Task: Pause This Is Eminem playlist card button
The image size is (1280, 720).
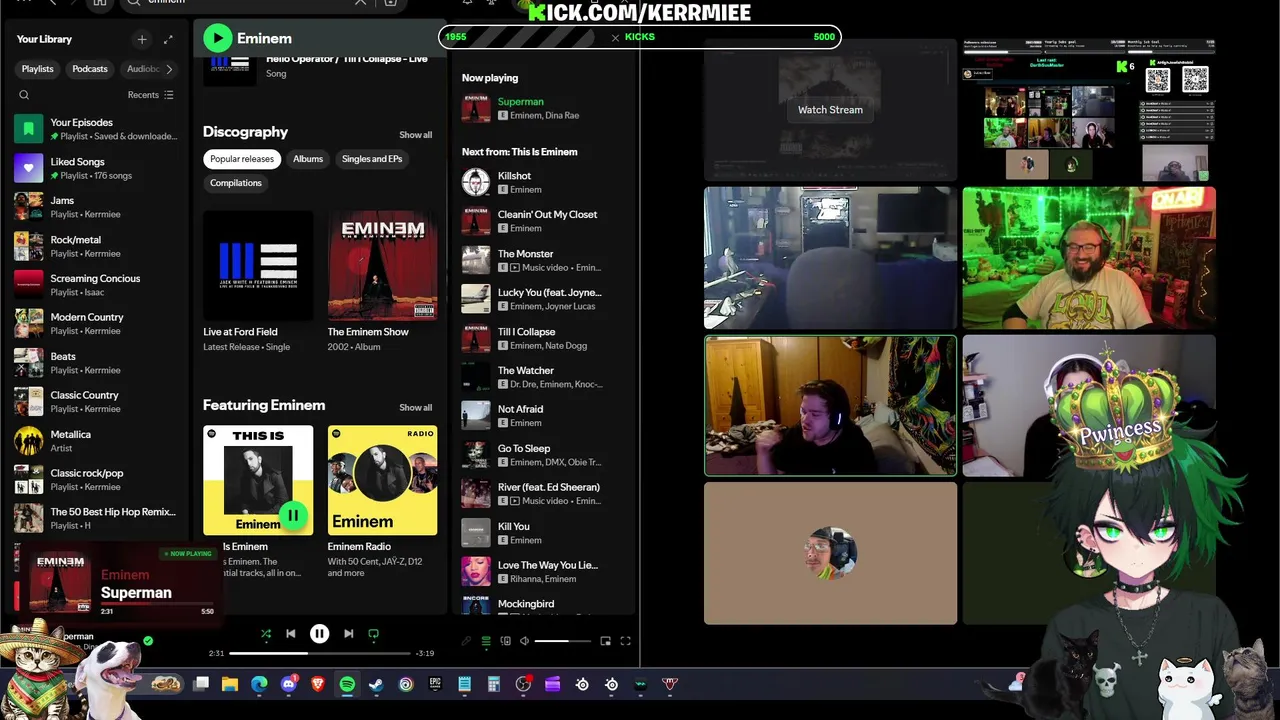Action: [x=292, y=516]
